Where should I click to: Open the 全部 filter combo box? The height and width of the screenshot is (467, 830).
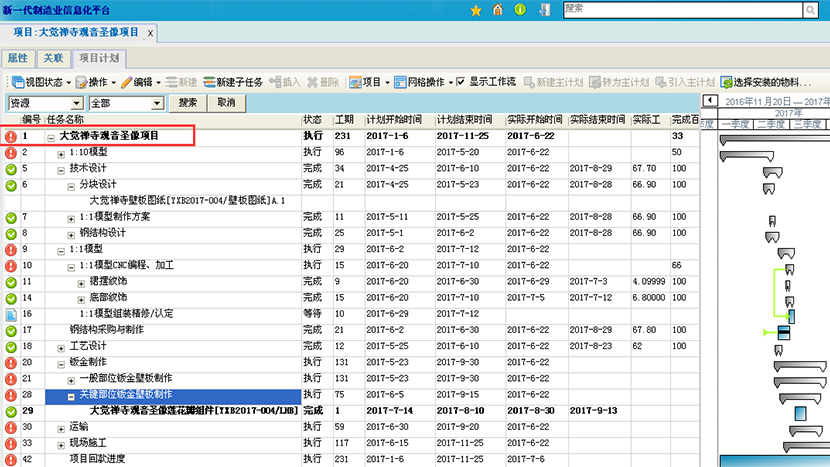click(125, 103)
